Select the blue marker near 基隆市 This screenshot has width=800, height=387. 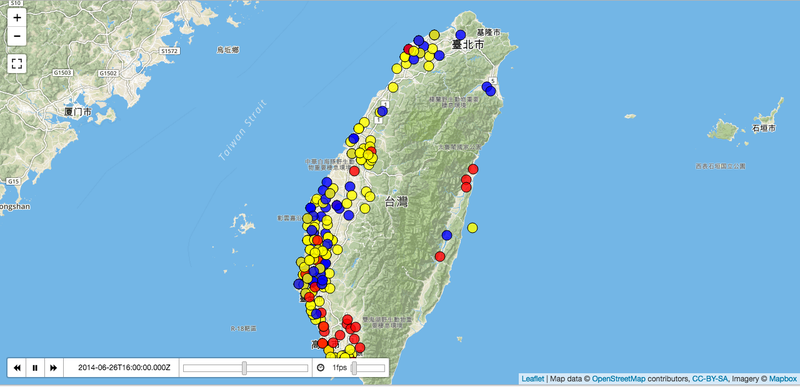click(461, 35)
